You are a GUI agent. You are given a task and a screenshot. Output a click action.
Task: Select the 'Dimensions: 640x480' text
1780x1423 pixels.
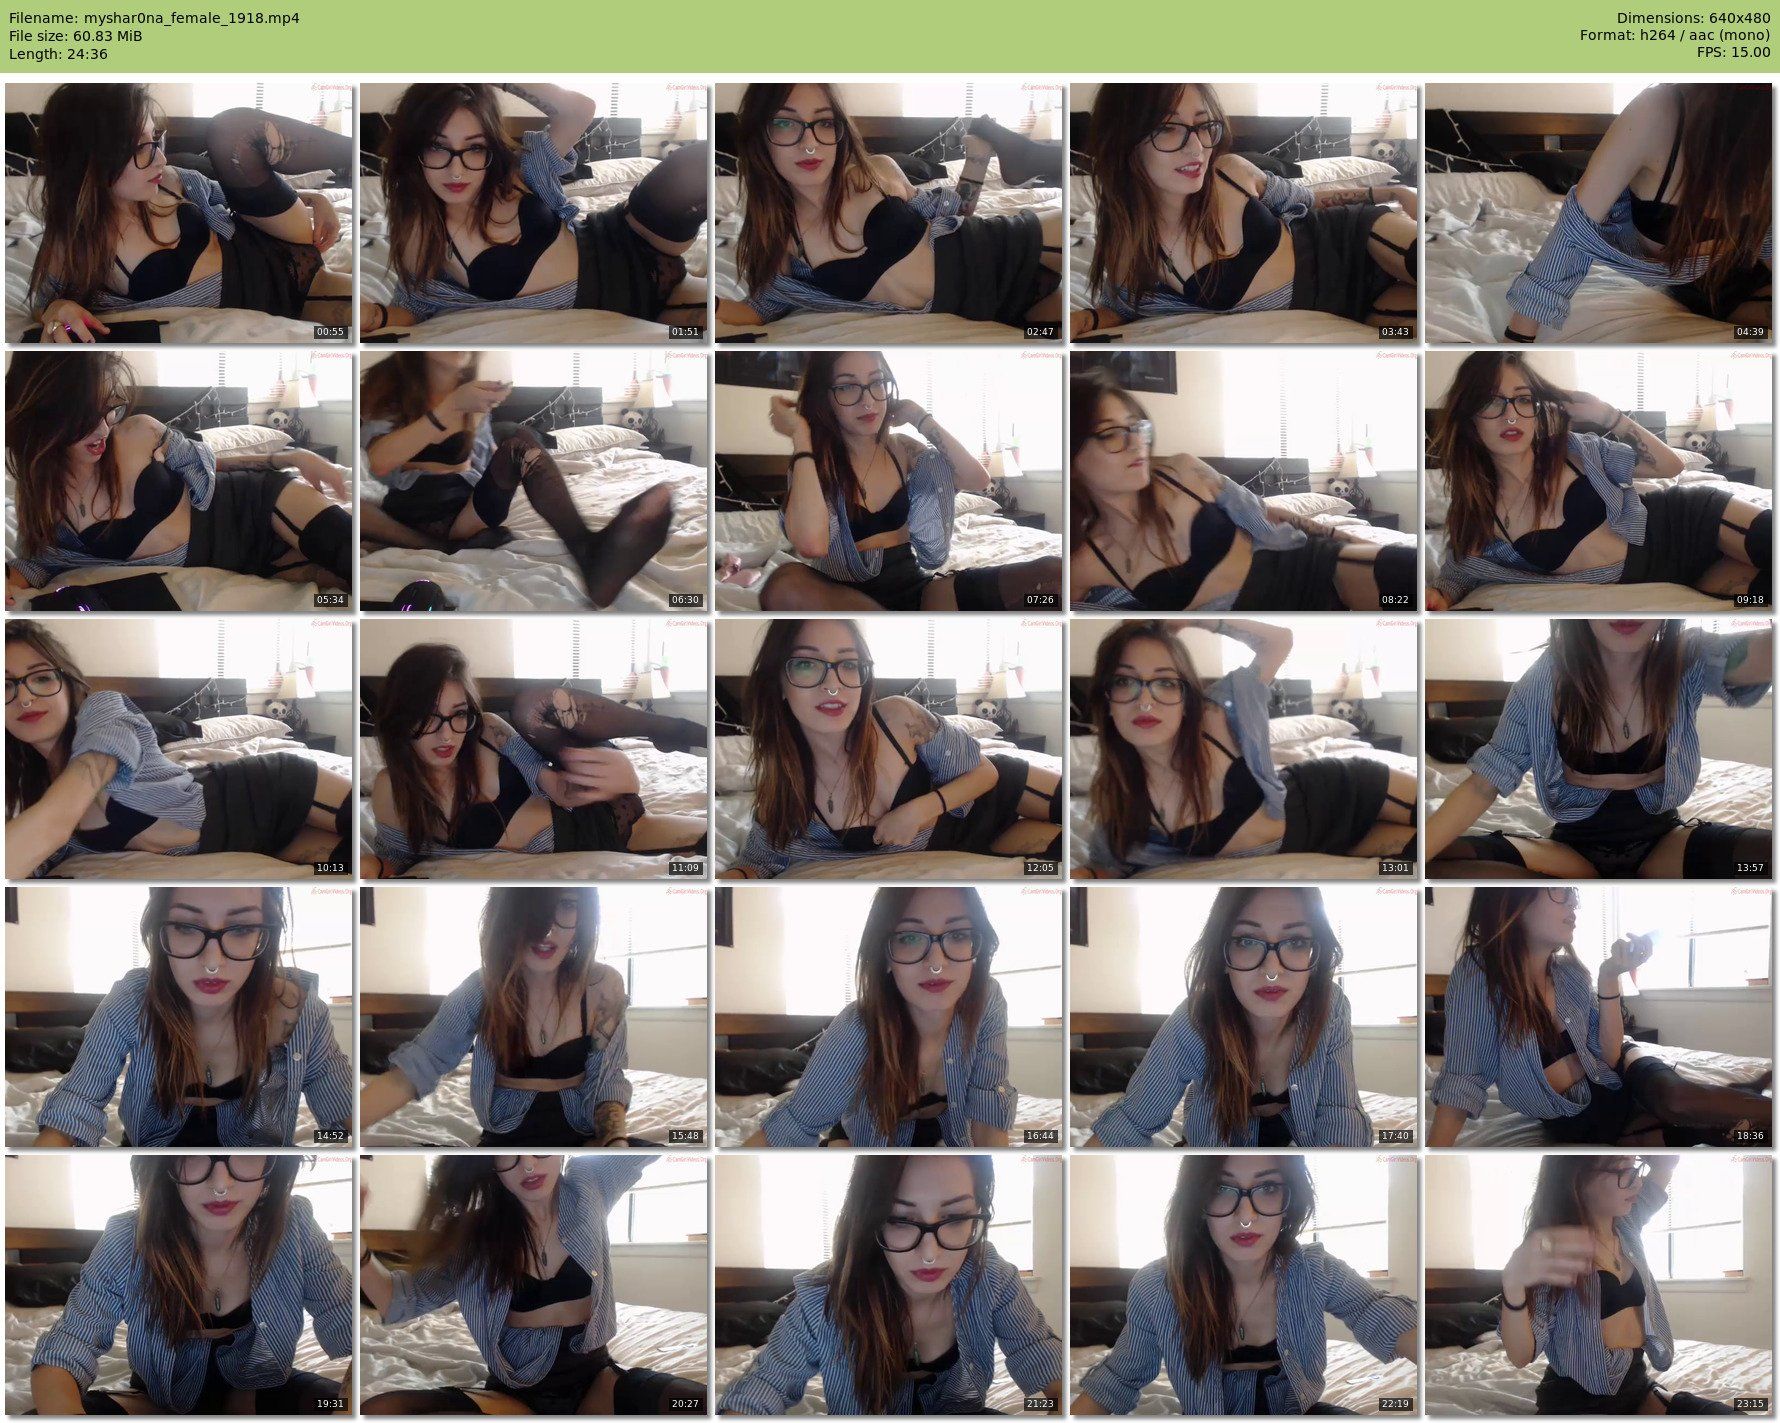1693,18
